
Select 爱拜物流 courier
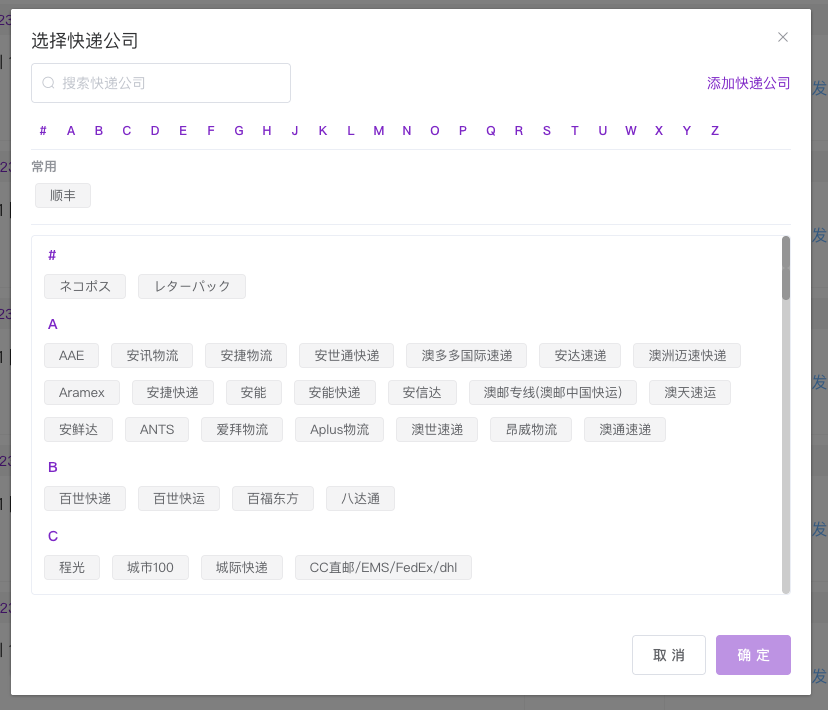242,429
